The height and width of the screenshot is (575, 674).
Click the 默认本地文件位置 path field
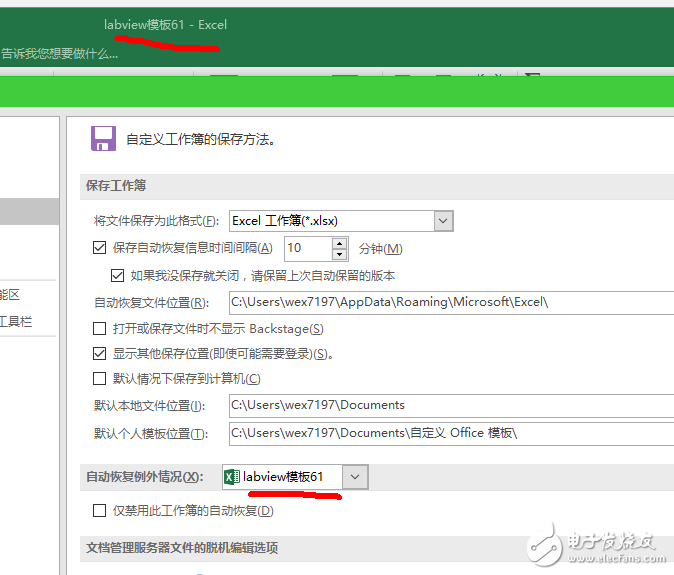[451, 405]
